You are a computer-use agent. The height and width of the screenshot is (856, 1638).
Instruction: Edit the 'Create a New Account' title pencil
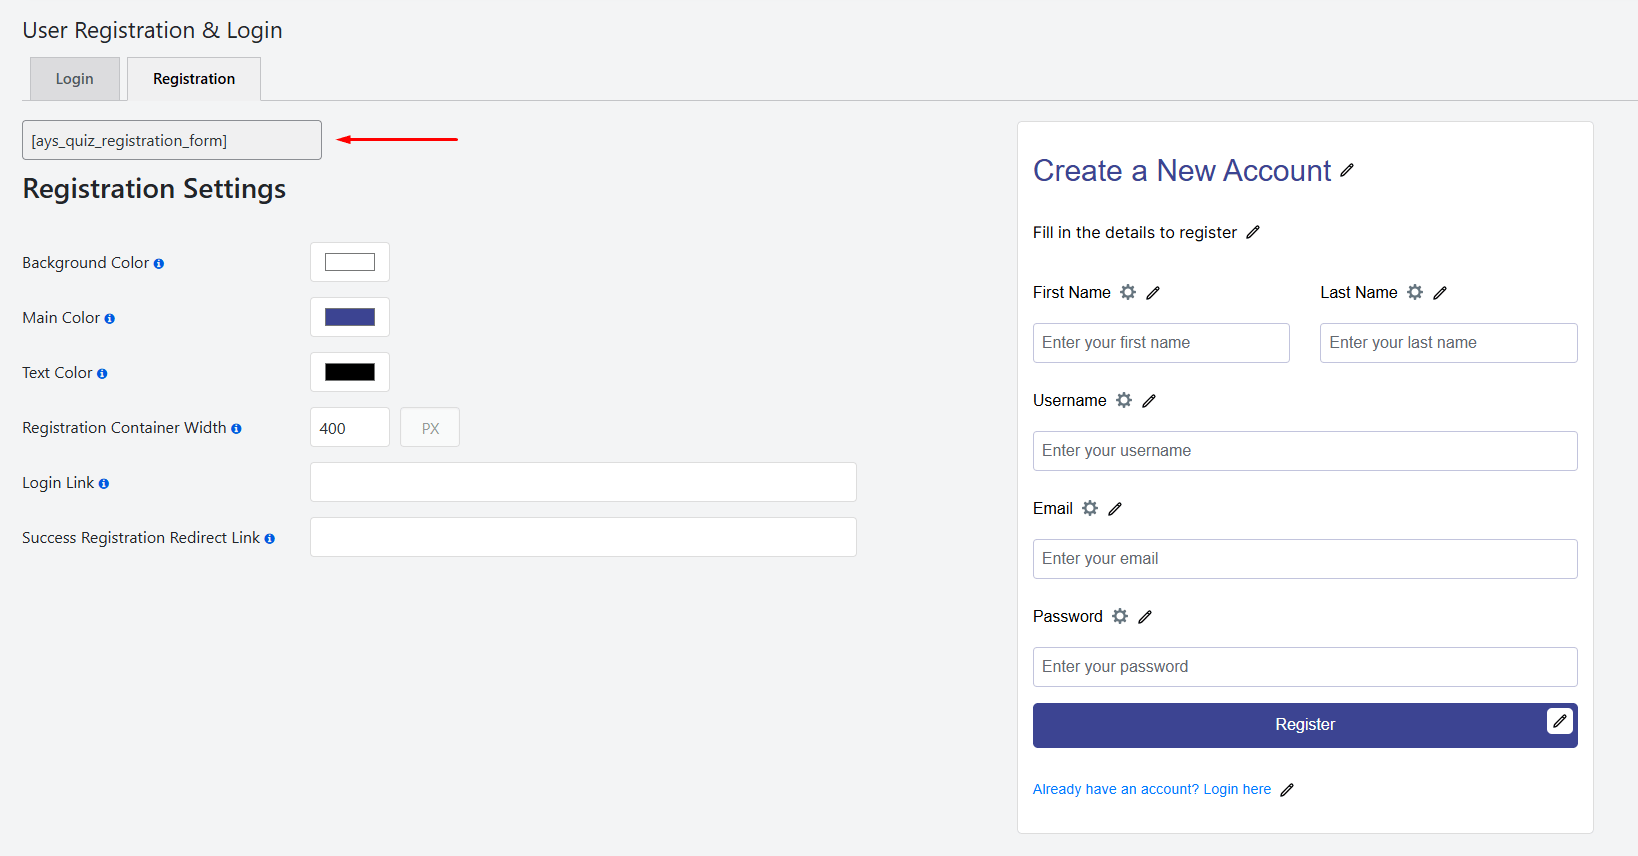1347,171
